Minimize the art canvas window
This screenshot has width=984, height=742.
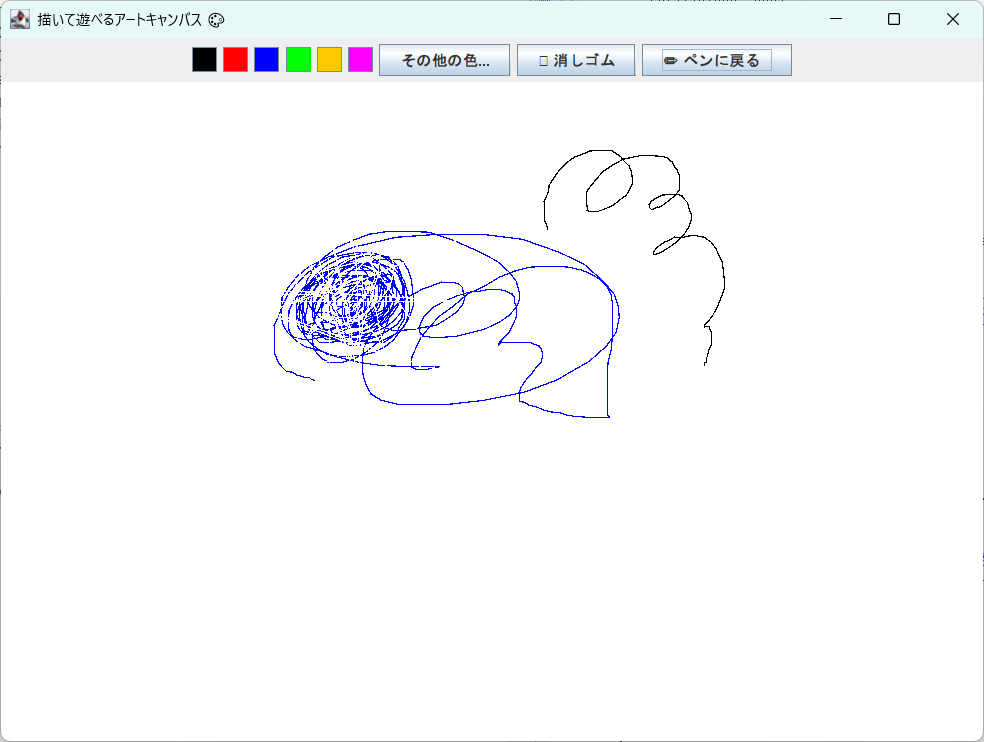[836, 19]
